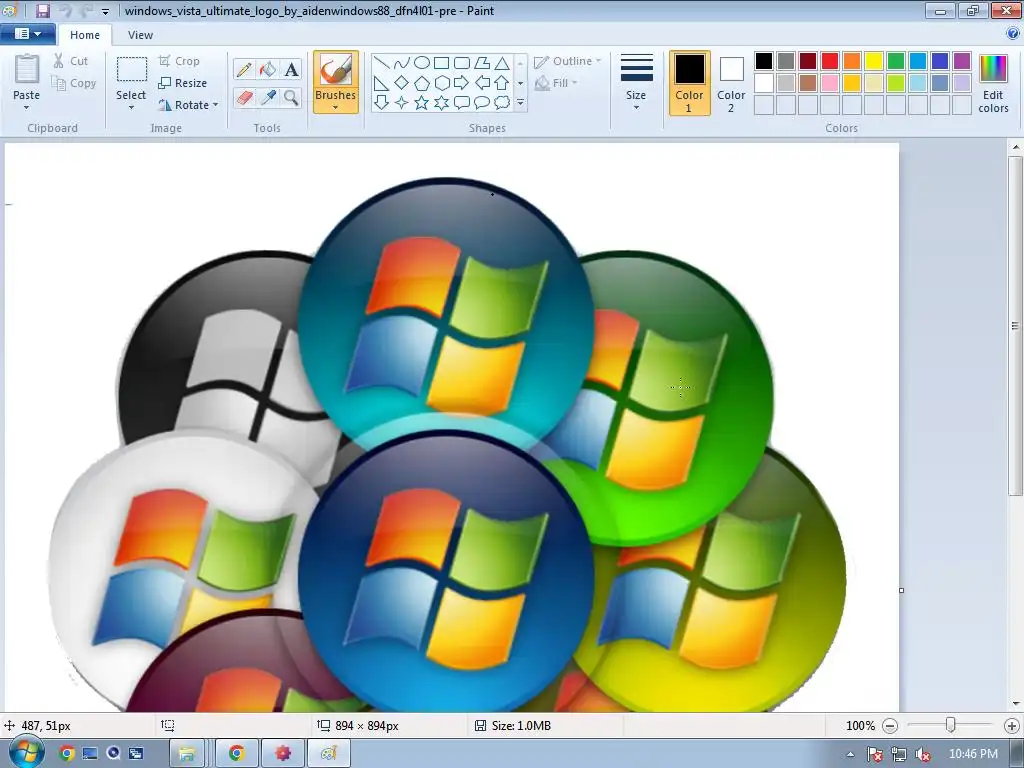
Task: Open the Rotate dropdown menu
Action: point(216,104)
